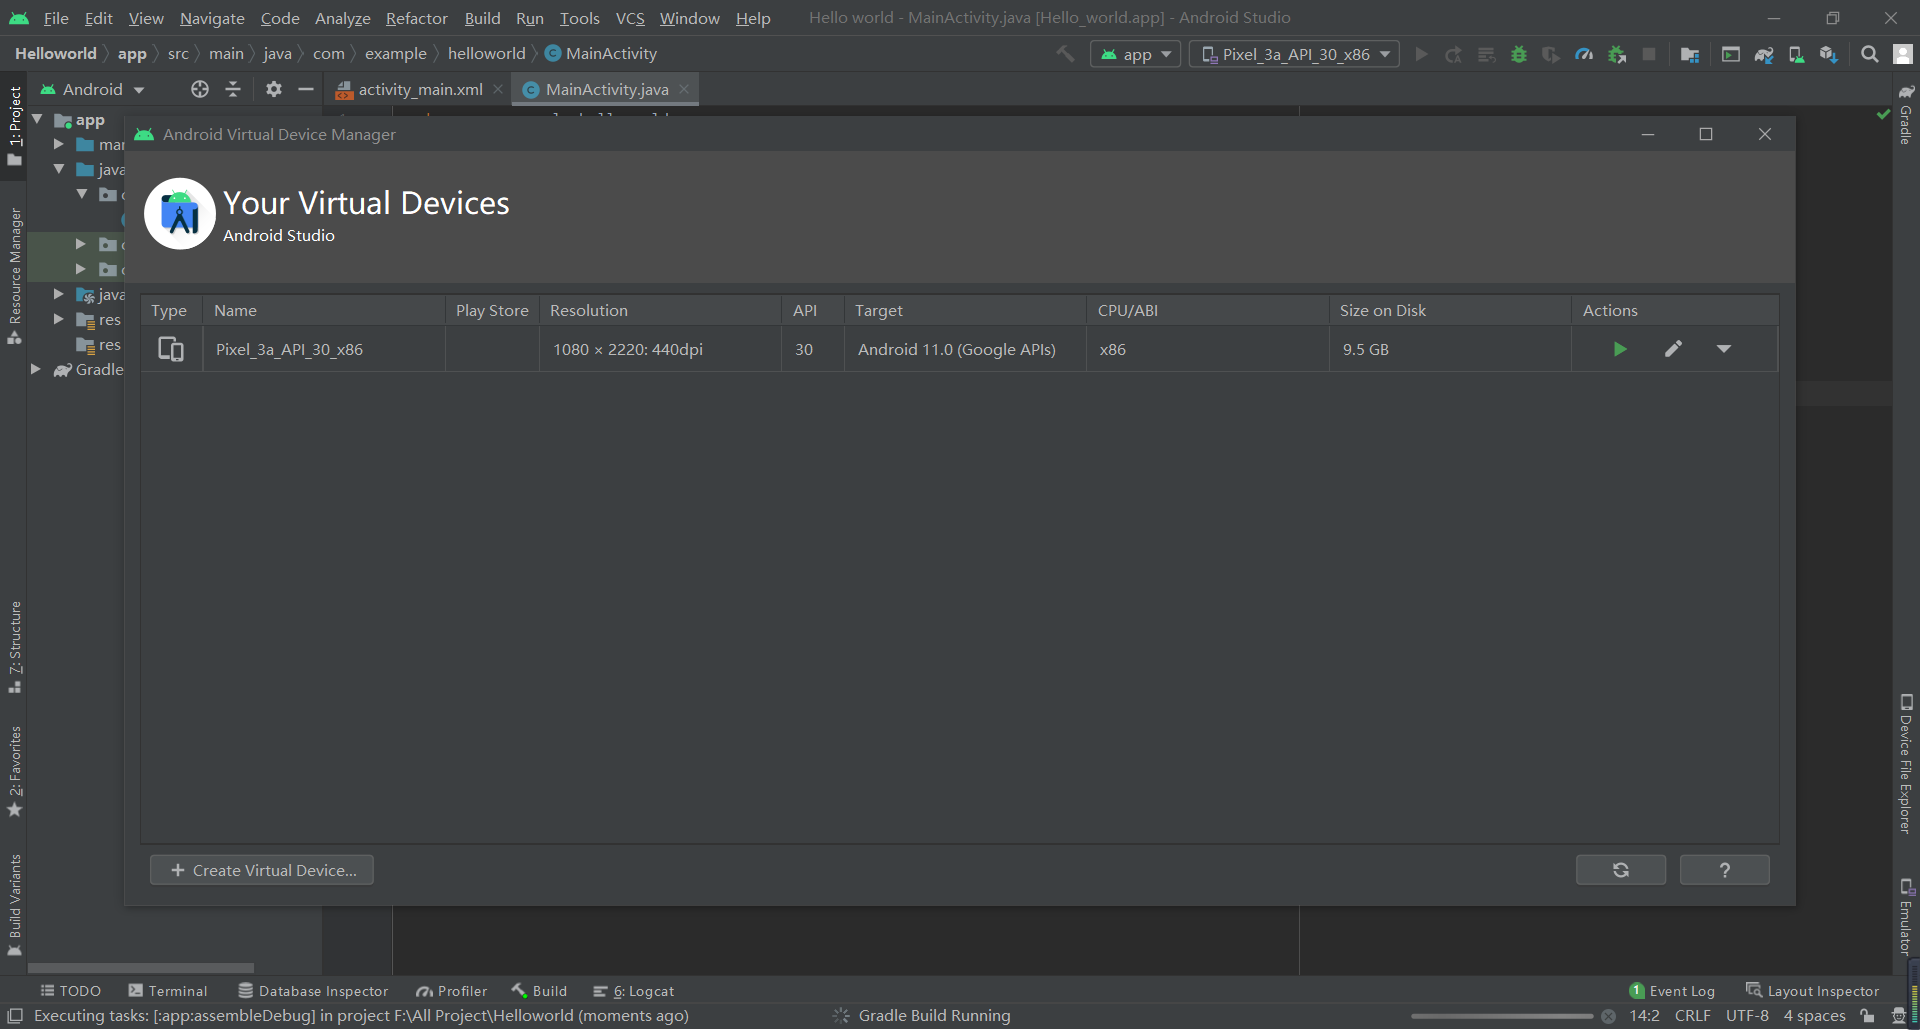Click the user account avatar icon
The height and width of the screenshot is (1030, 1920).
(1903, 54)
